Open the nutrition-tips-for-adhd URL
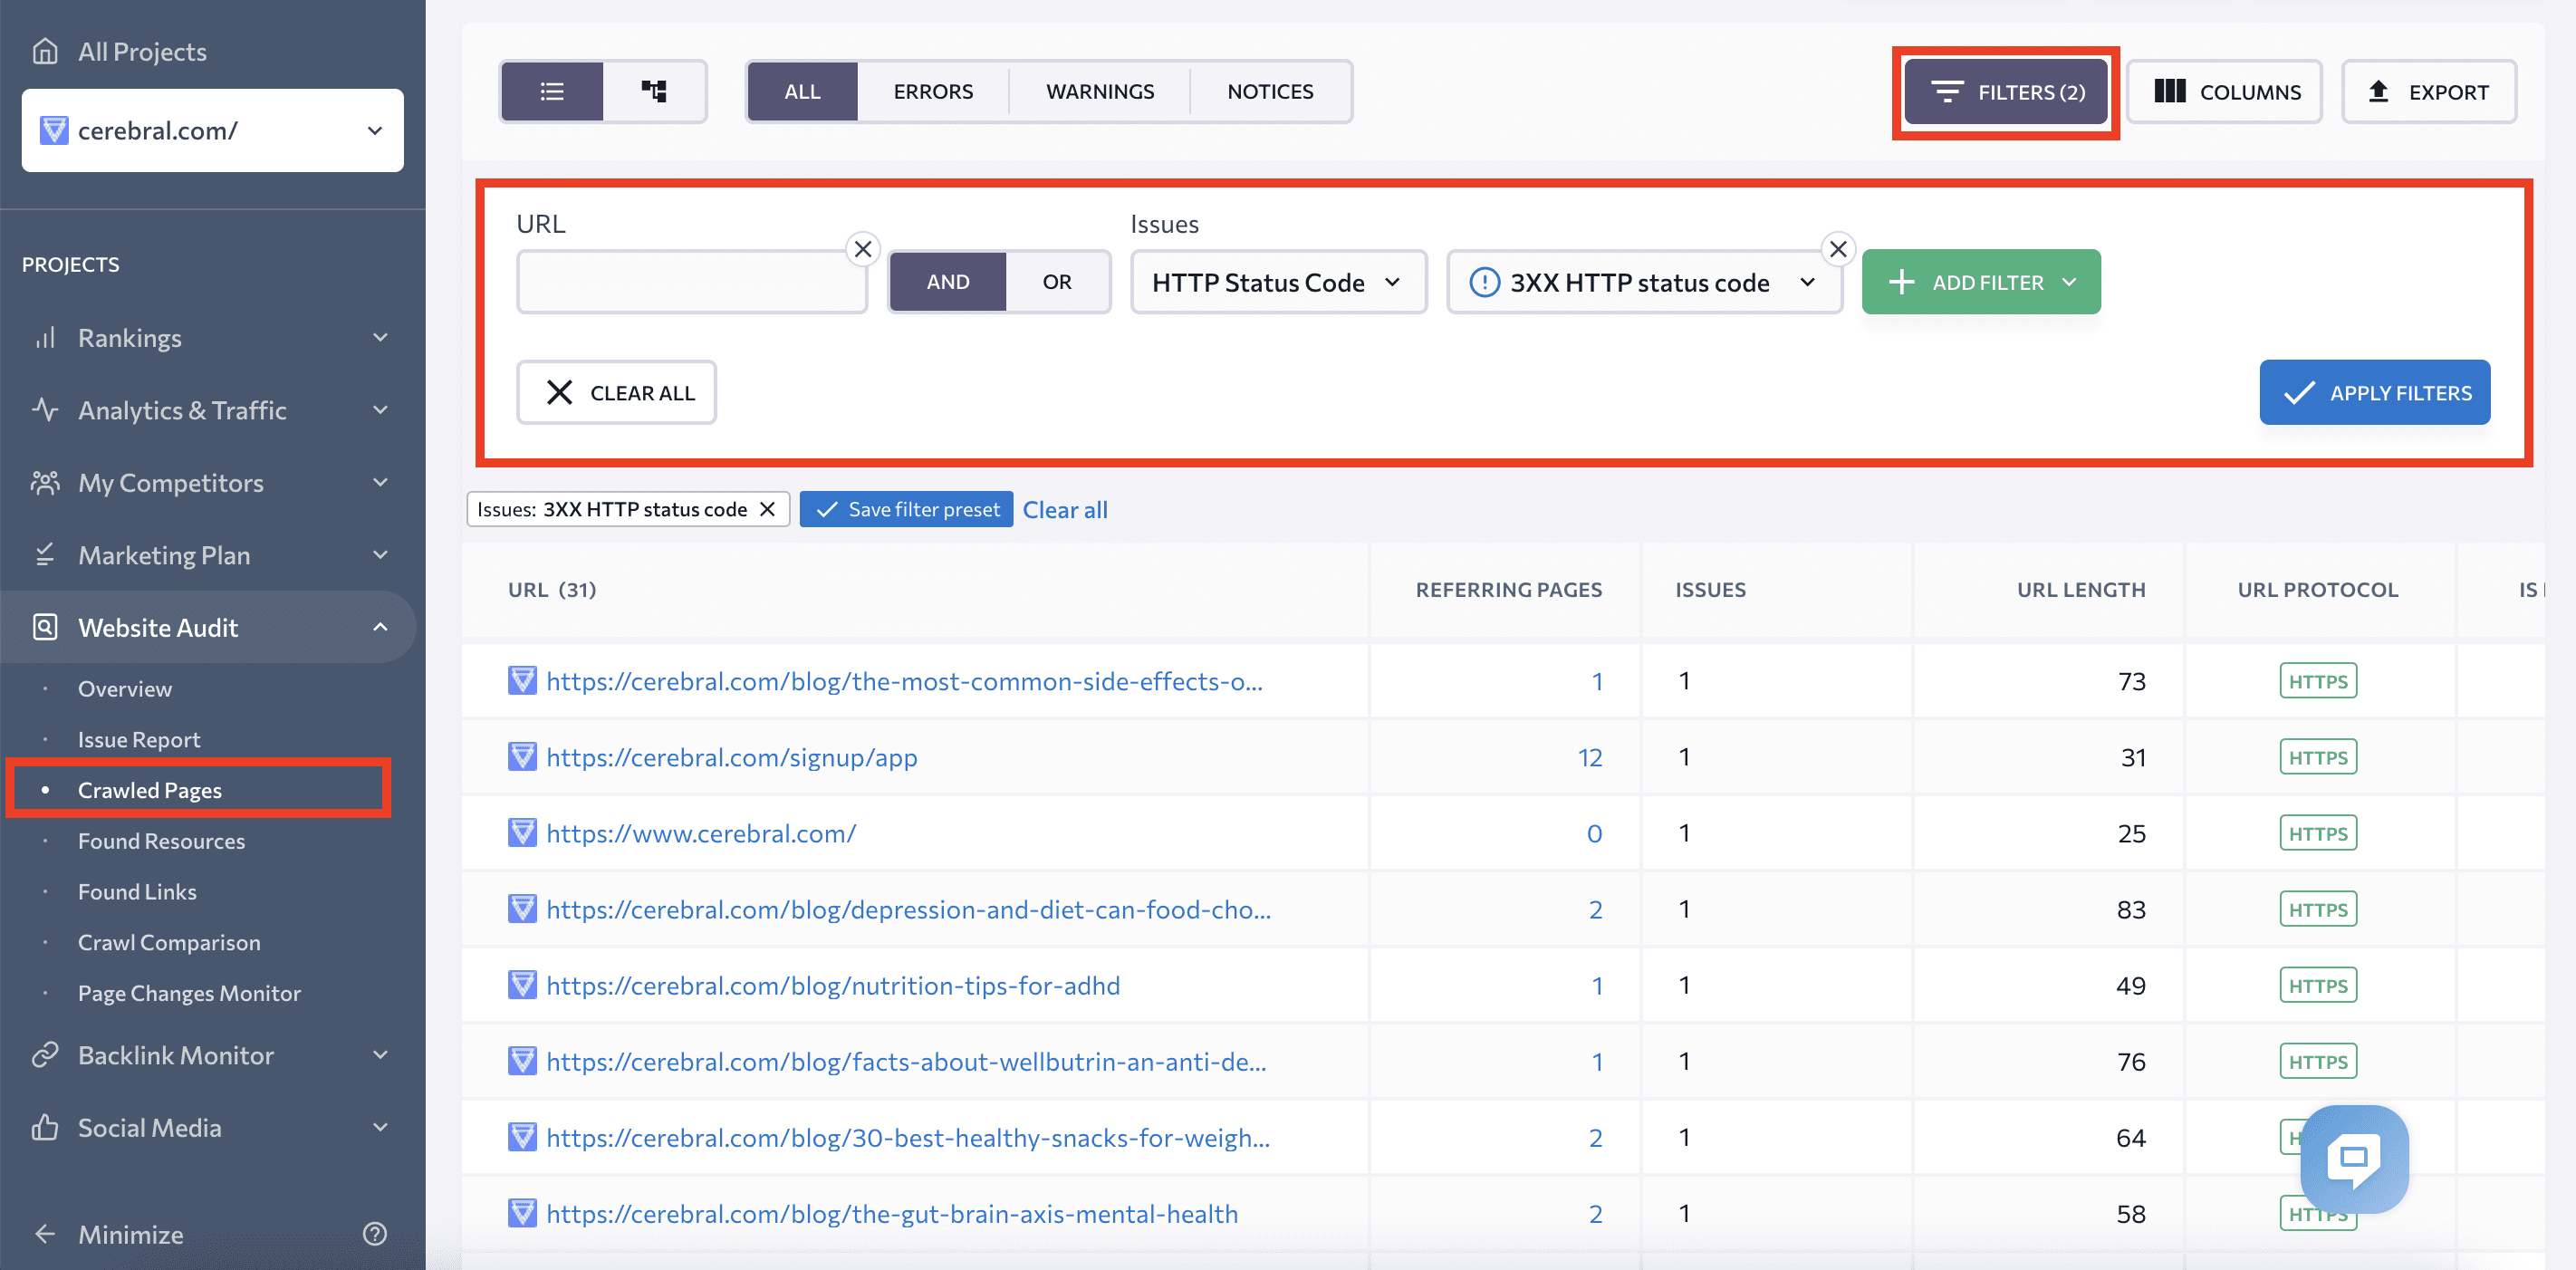The width and height of the screenshot is (2576, 1270). click(833, 985)
